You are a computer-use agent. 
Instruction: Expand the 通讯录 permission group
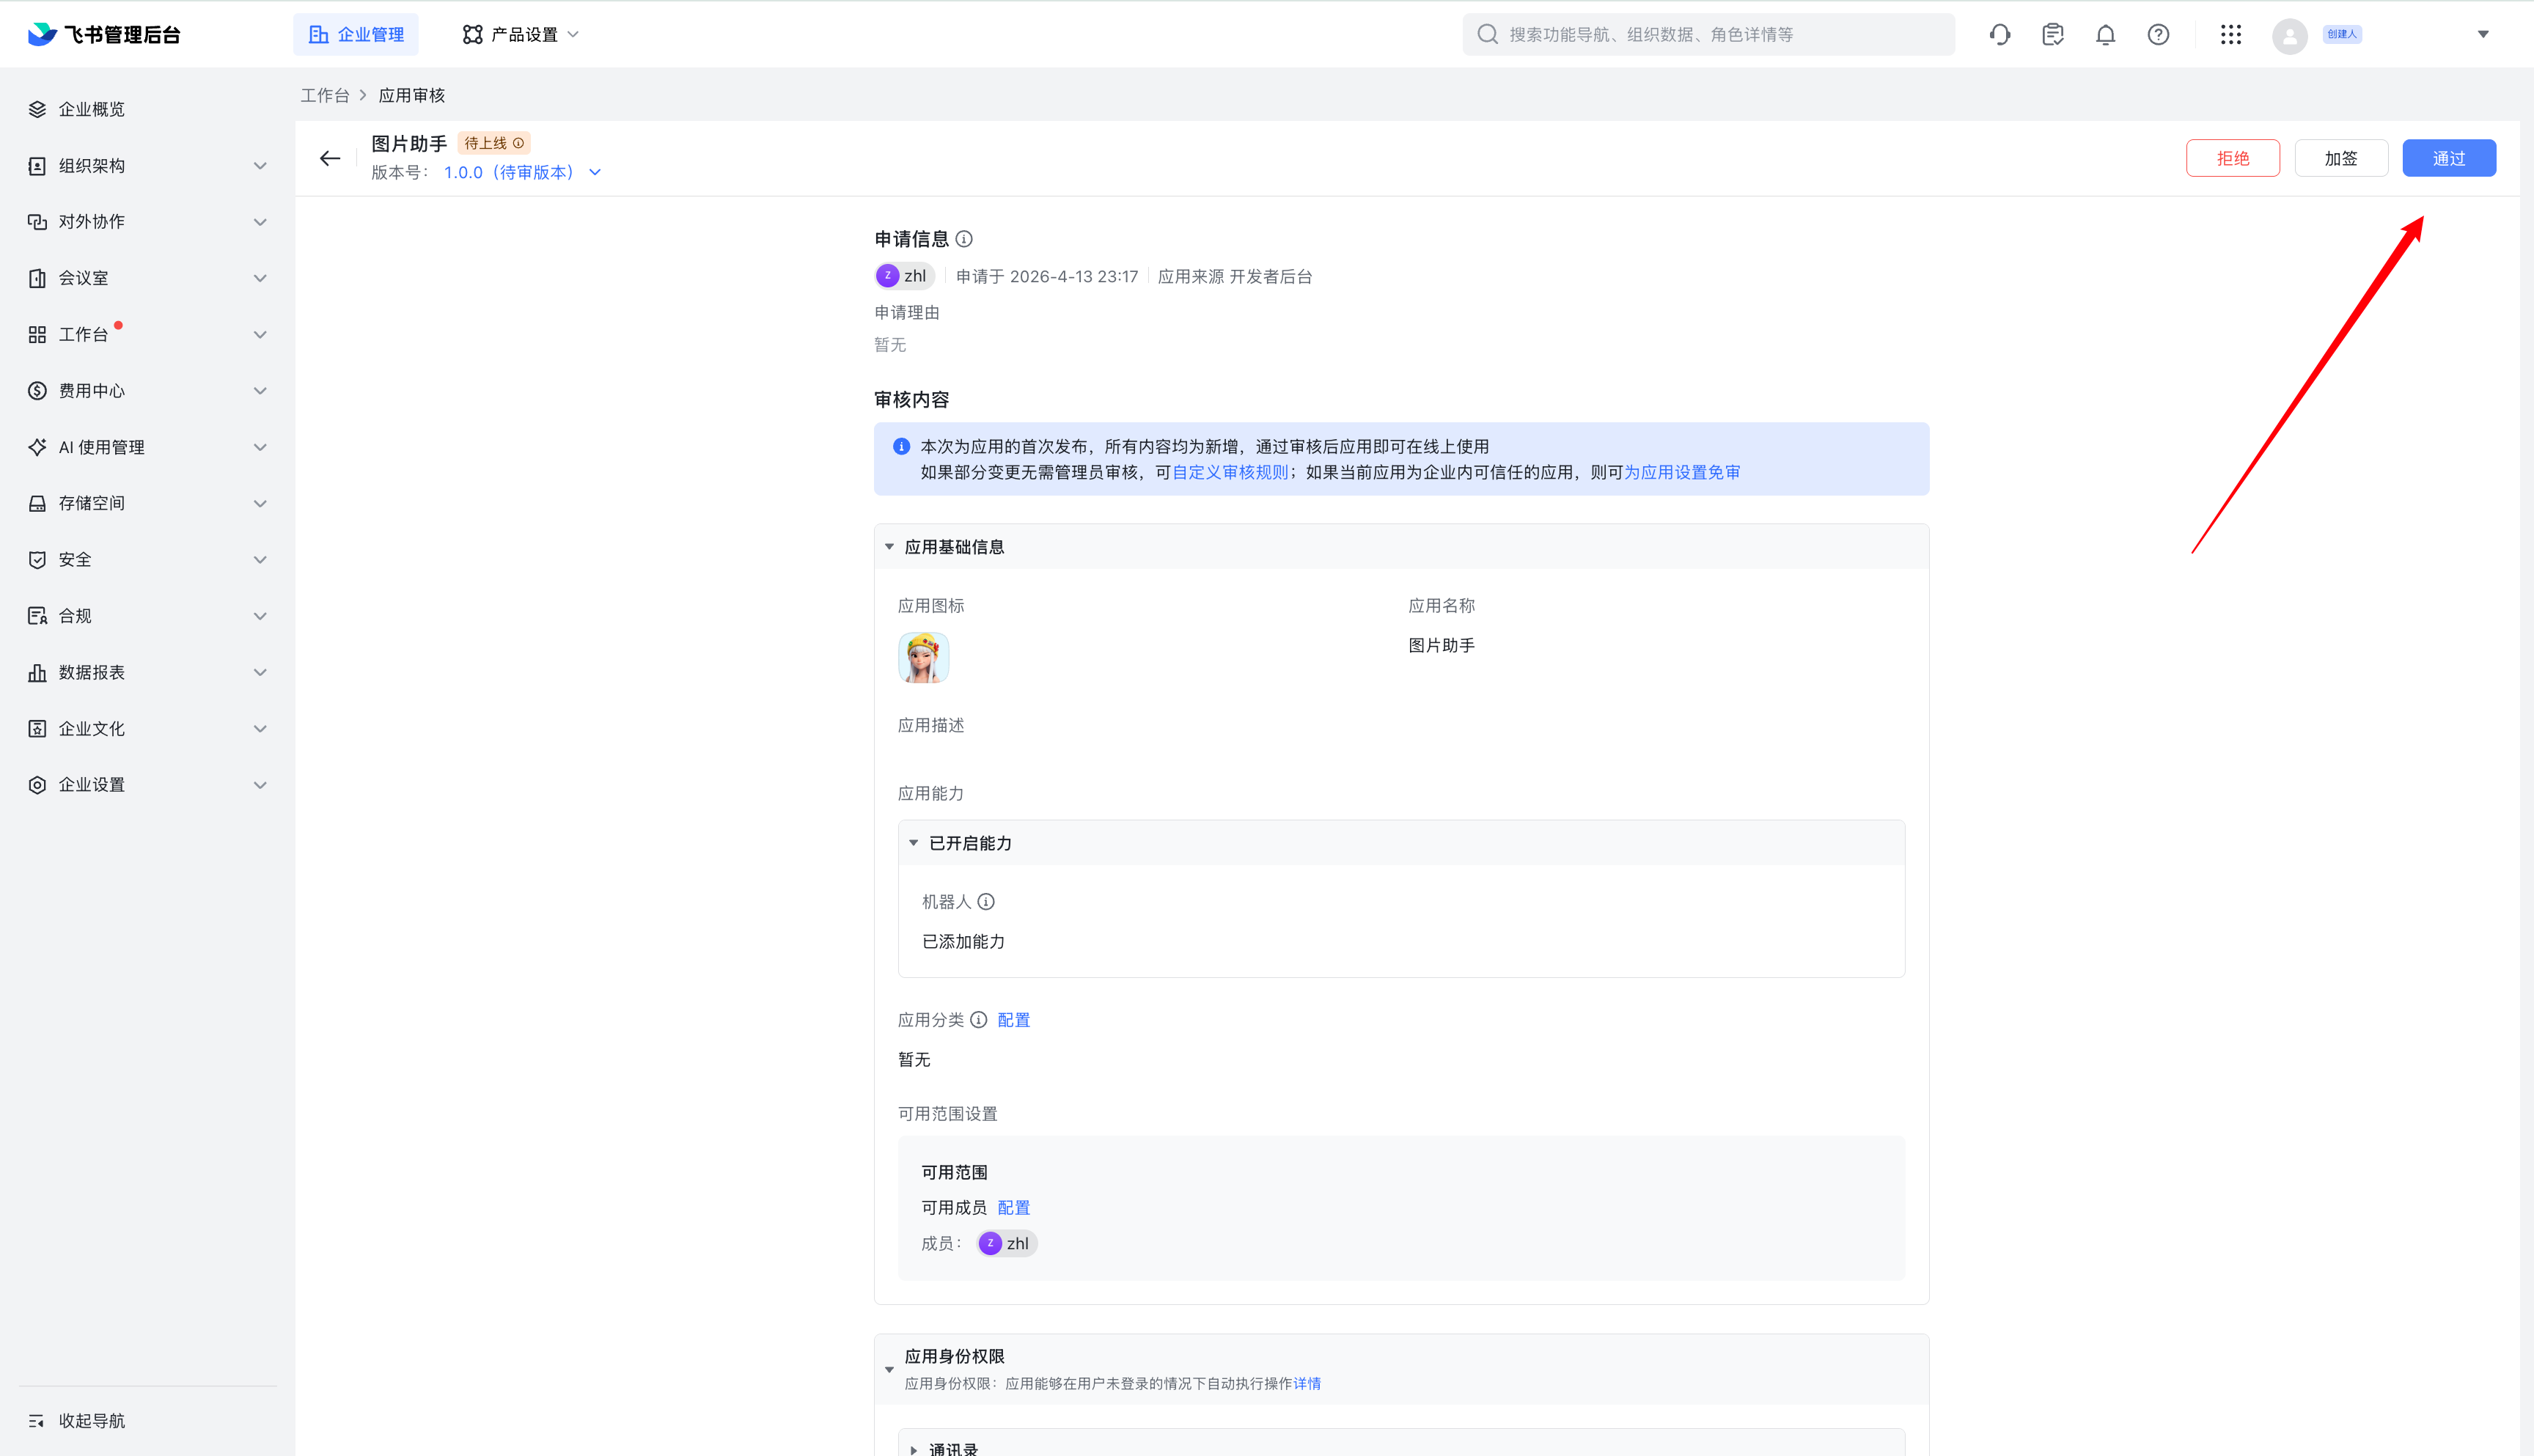click(913, 1448)
